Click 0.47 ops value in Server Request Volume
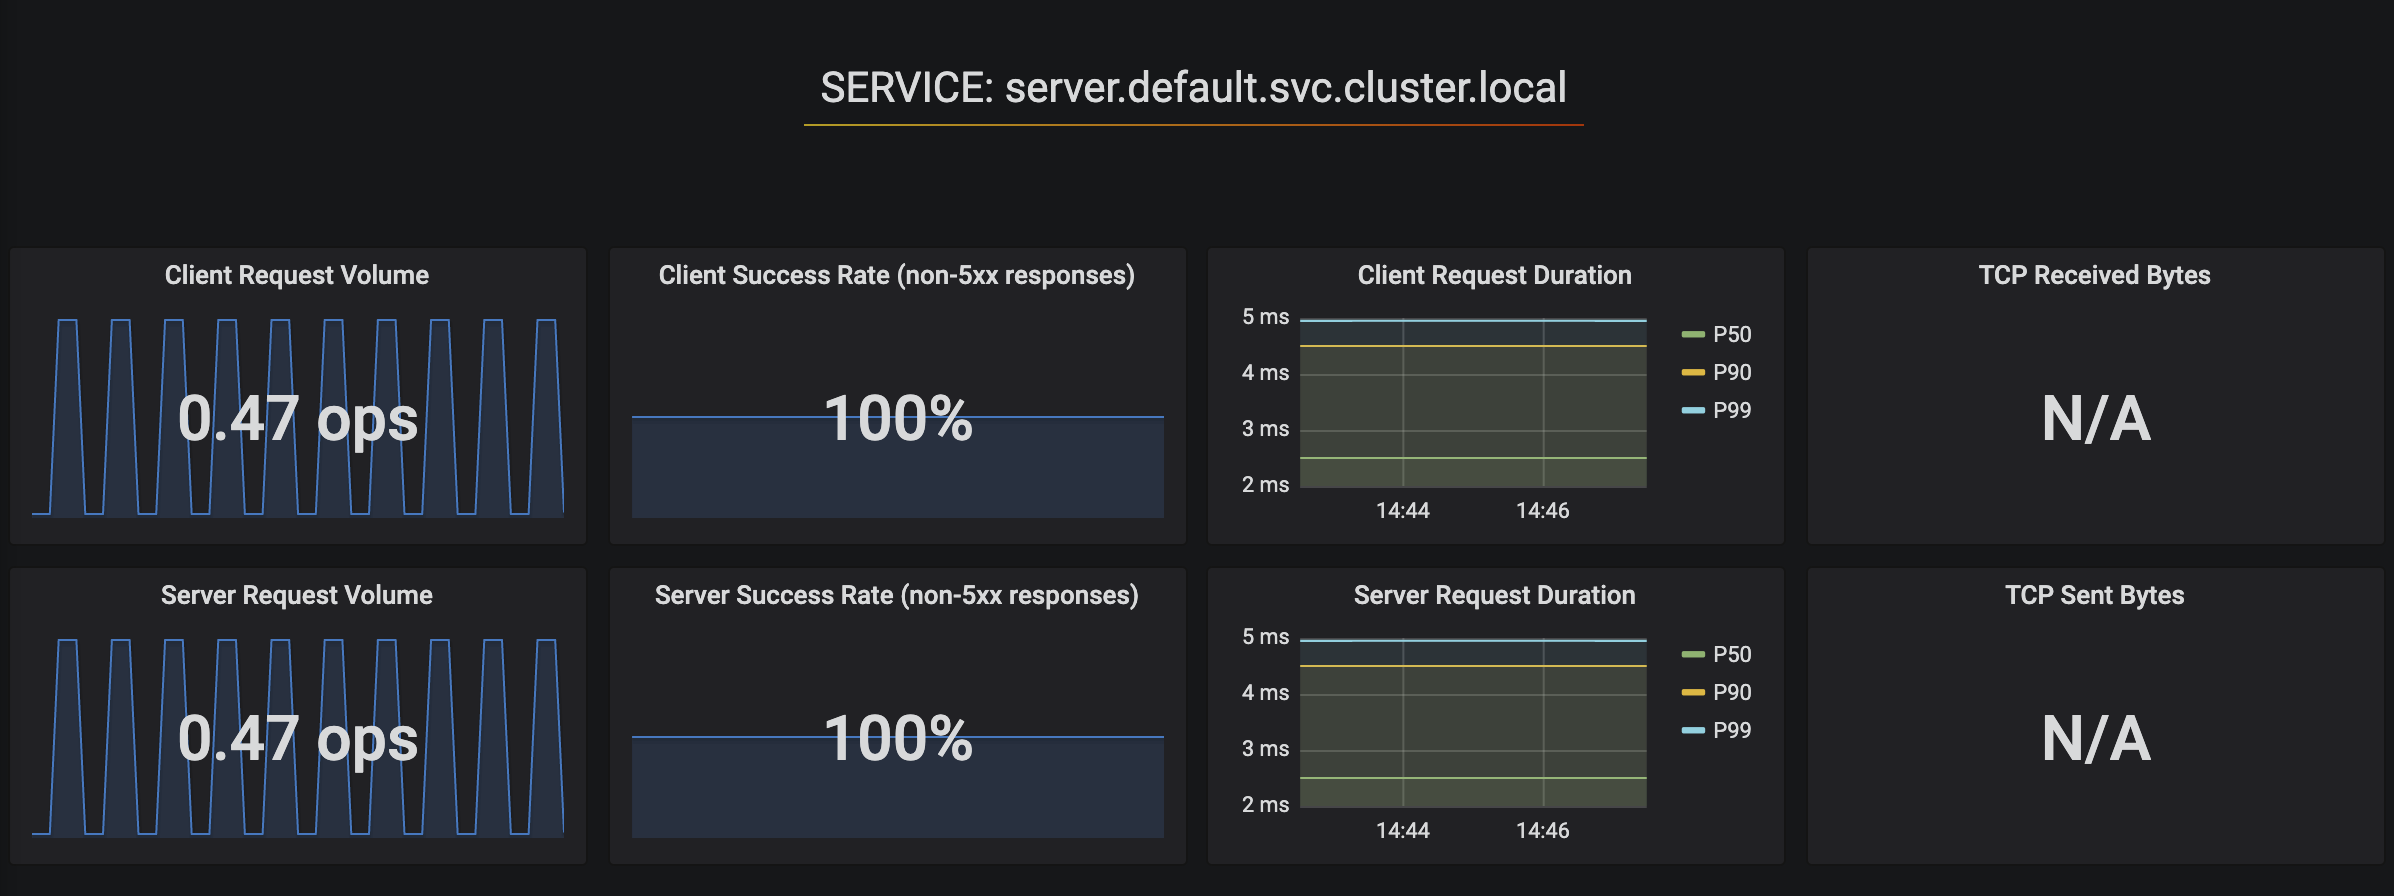 click(x=298, y=739)
